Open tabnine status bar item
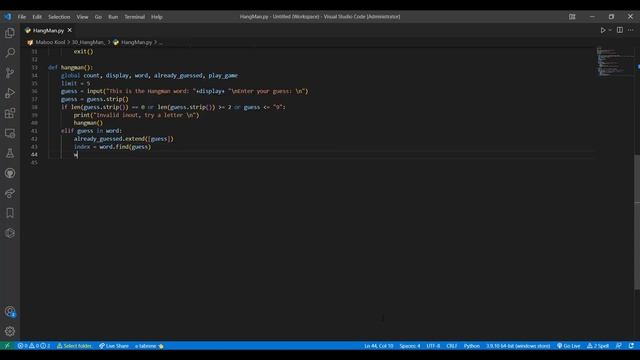 coord(149,346)
